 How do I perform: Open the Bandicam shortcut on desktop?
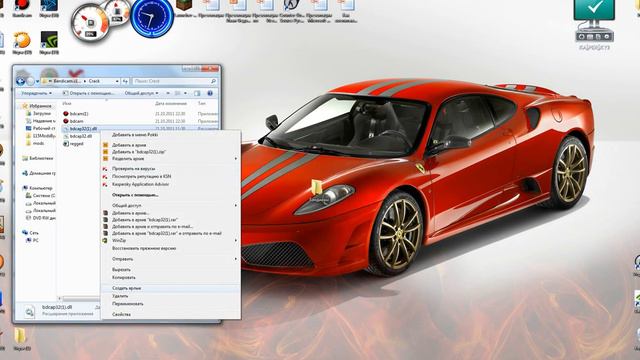point(22,9)
